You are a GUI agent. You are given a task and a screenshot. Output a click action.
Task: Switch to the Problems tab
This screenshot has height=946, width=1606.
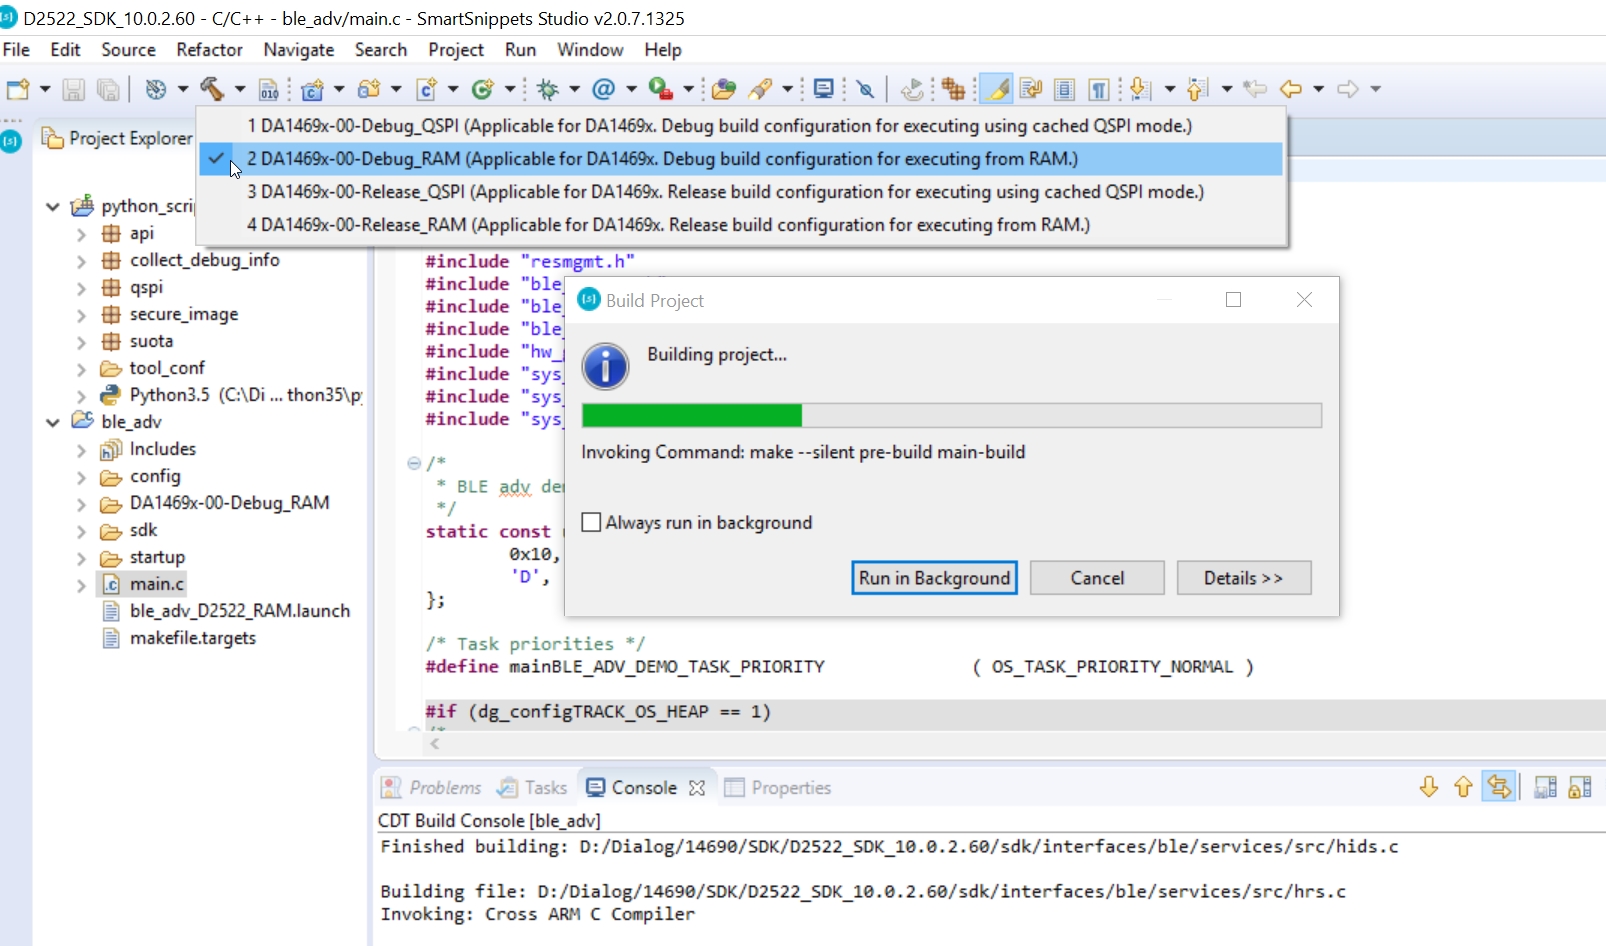pyautogui.click(x=431, y=788)
